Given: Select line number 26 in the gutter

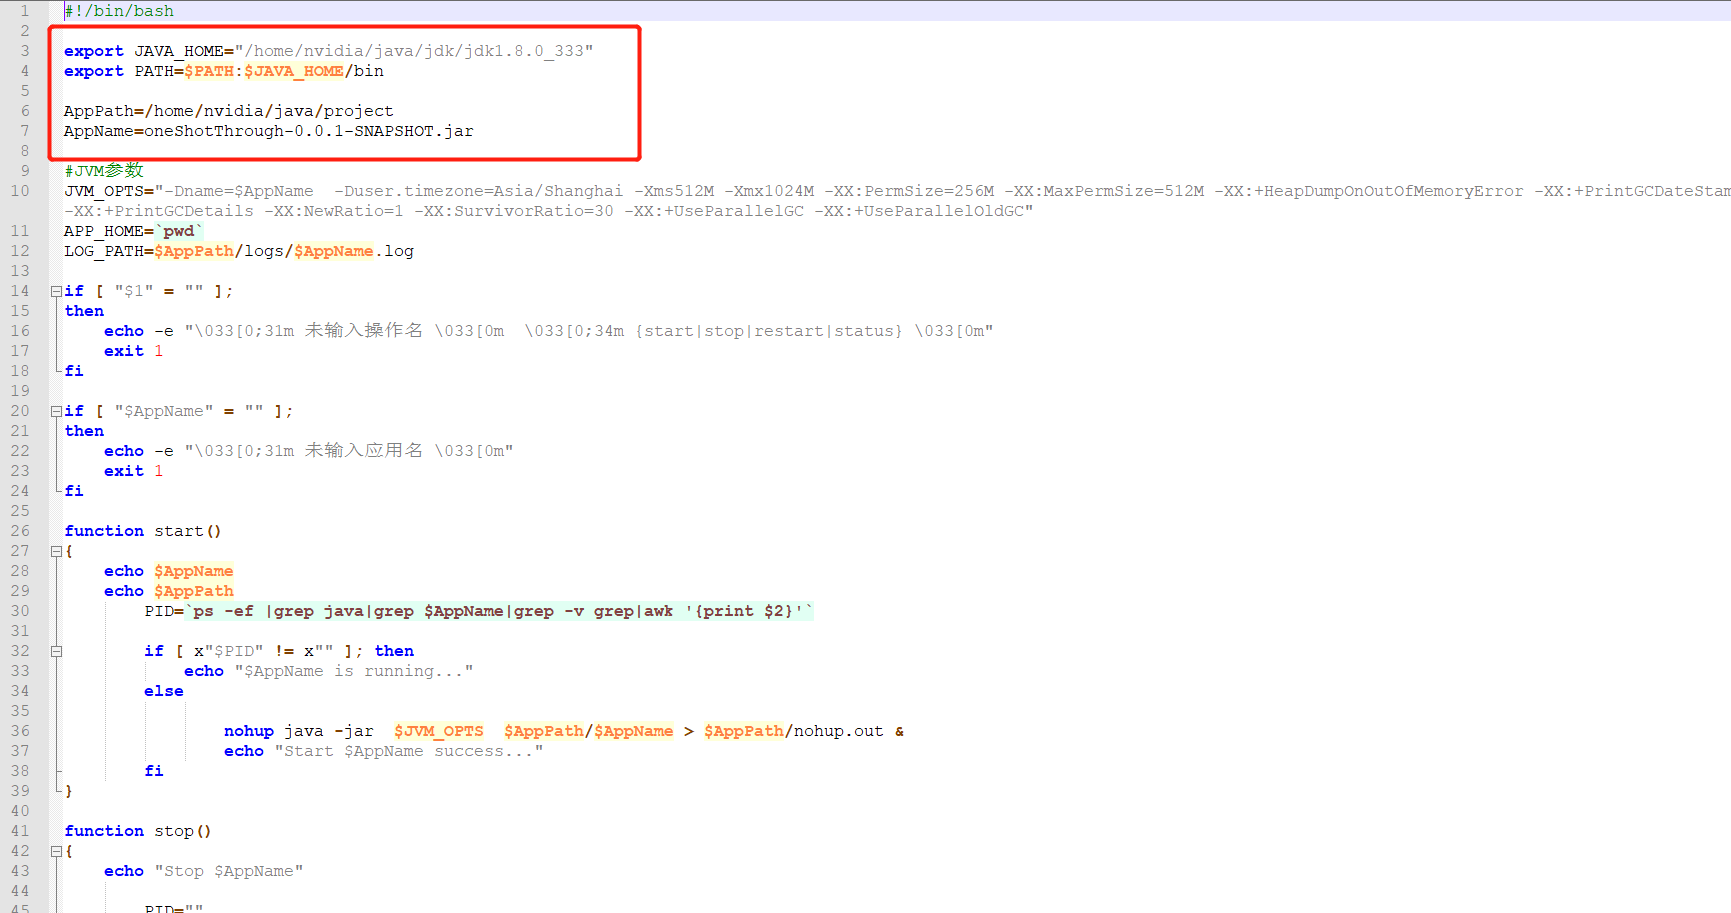Looking at the screenshot, I should [20, 531].
